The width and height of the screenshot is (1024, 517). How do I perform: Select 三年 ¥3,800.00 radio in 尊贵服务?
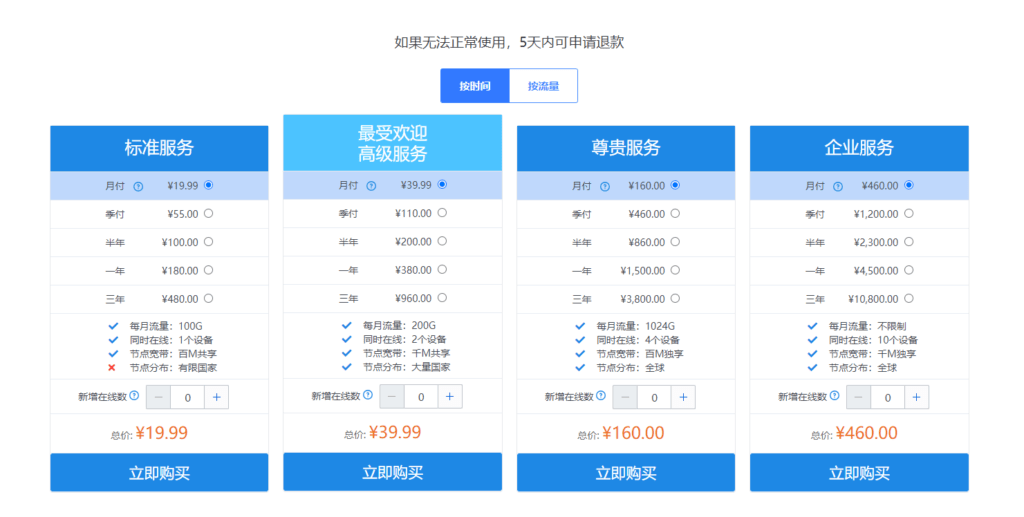point(675,298)
